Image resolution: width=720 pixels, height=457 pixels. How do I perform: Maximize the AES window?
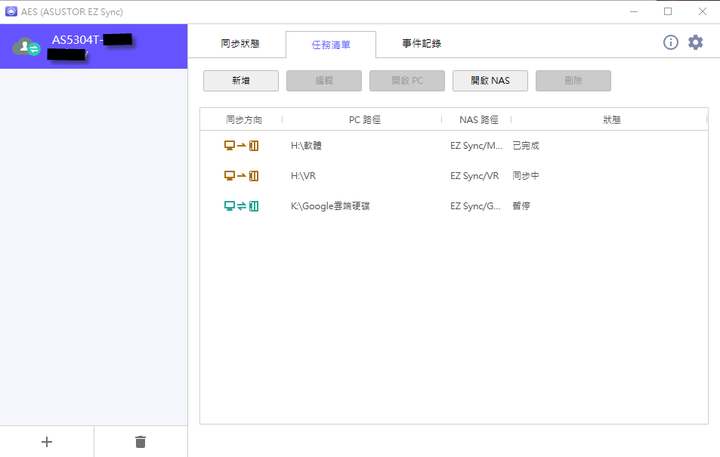point(668,11)
